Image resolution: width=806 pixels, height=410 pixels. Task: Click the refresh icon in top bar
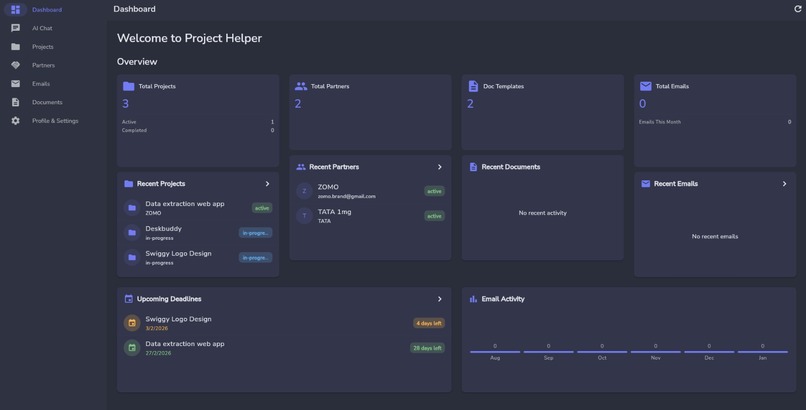point(798,9)
